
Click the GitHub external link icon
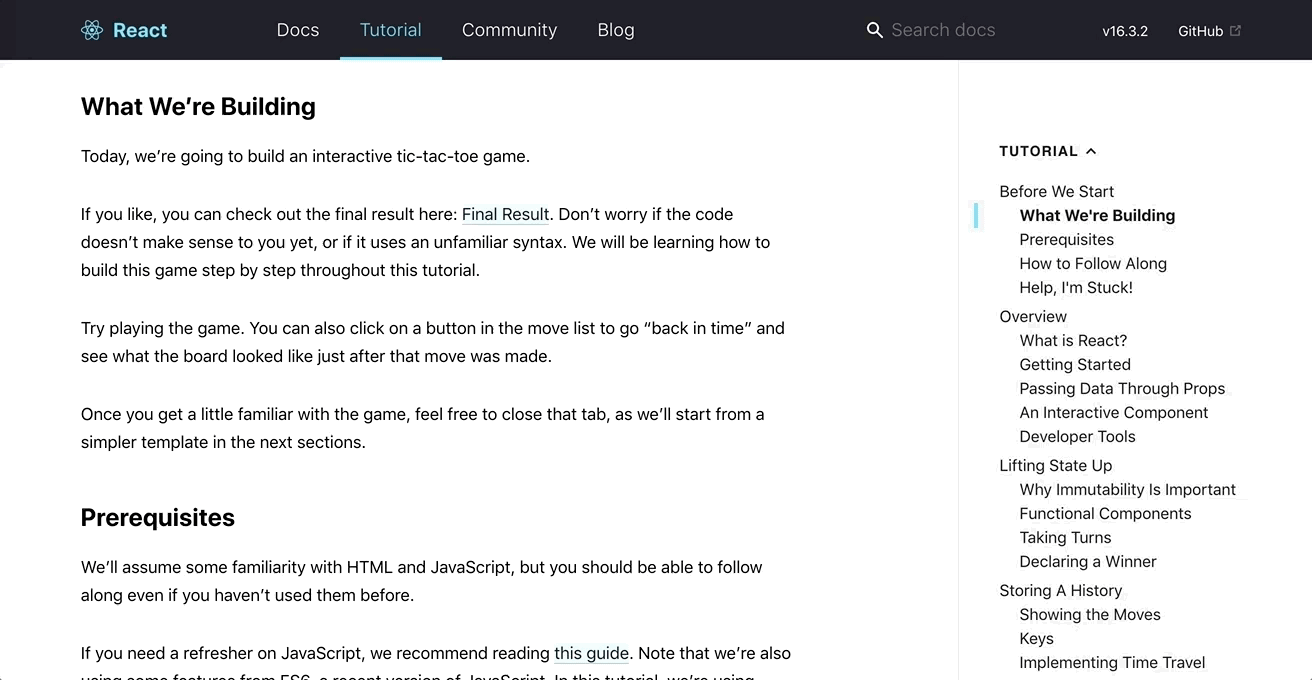1235,30
